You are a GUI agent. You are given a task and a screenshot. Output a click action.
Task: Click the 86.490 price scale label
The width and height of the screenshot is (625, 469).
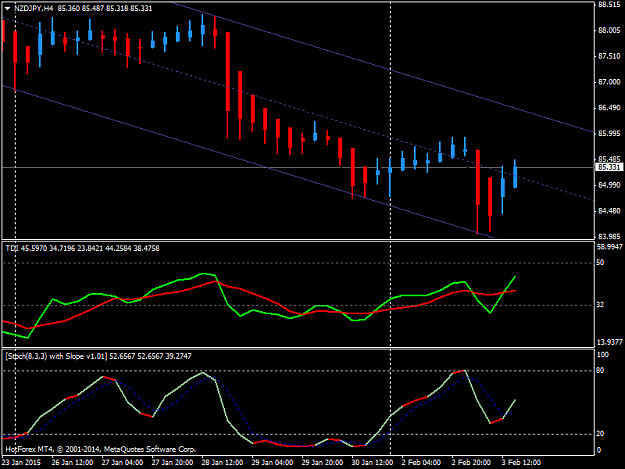[609, 108]
